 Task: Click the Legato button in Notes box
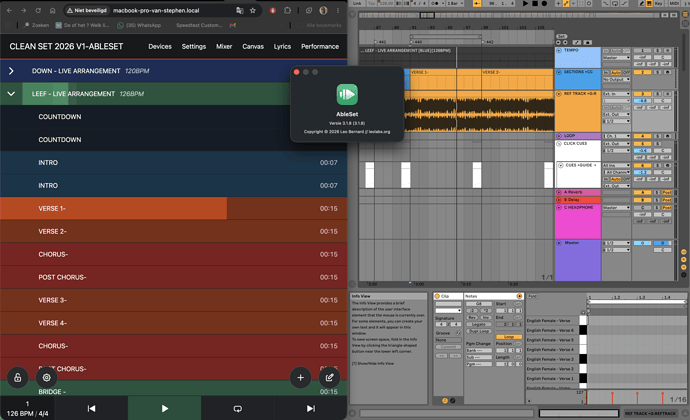[479, 324]
